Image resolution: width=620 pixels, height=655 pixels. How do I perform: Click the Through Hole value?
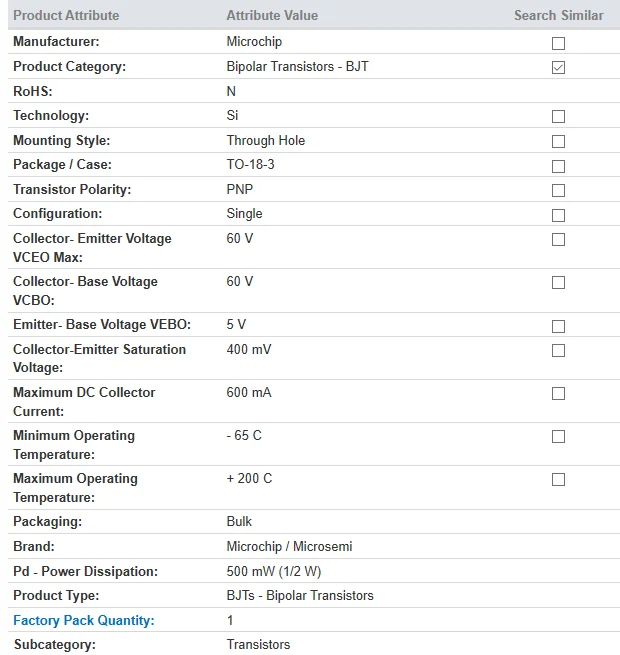point(266,140)
